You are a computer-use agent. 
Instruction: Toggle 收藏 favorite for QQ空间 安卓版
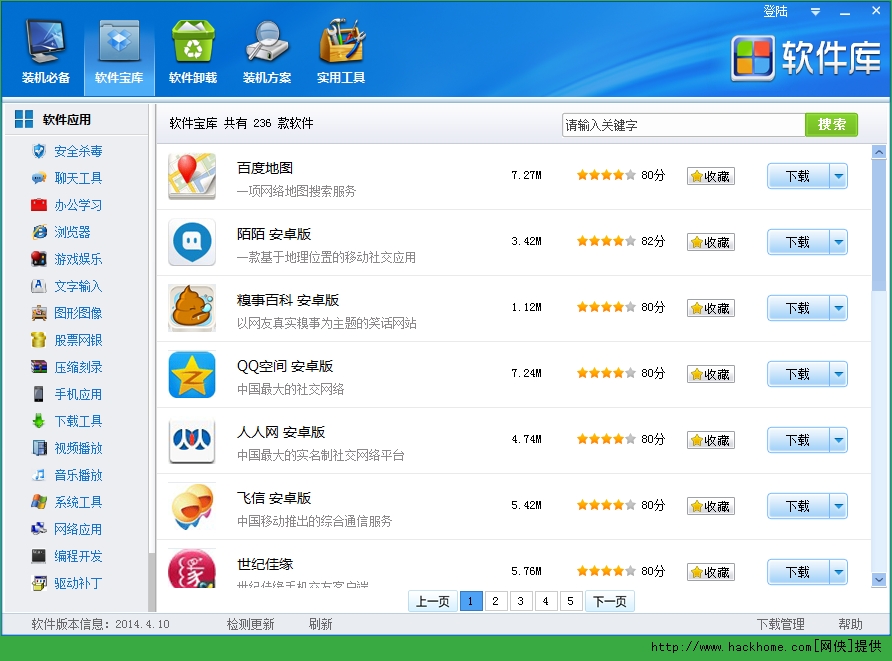pos(710,374)
